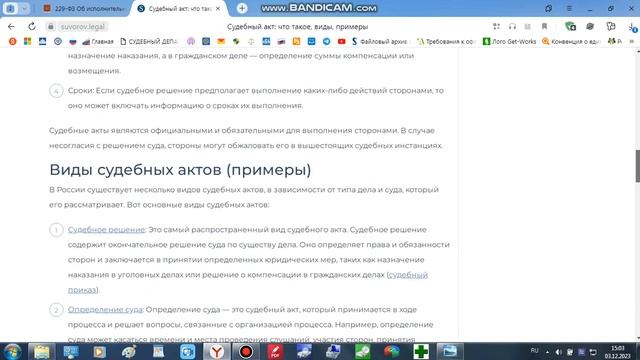Open the extensions puzzle icon
The width and height of the screenshot is (640, 360).
(x=611, y=26)
